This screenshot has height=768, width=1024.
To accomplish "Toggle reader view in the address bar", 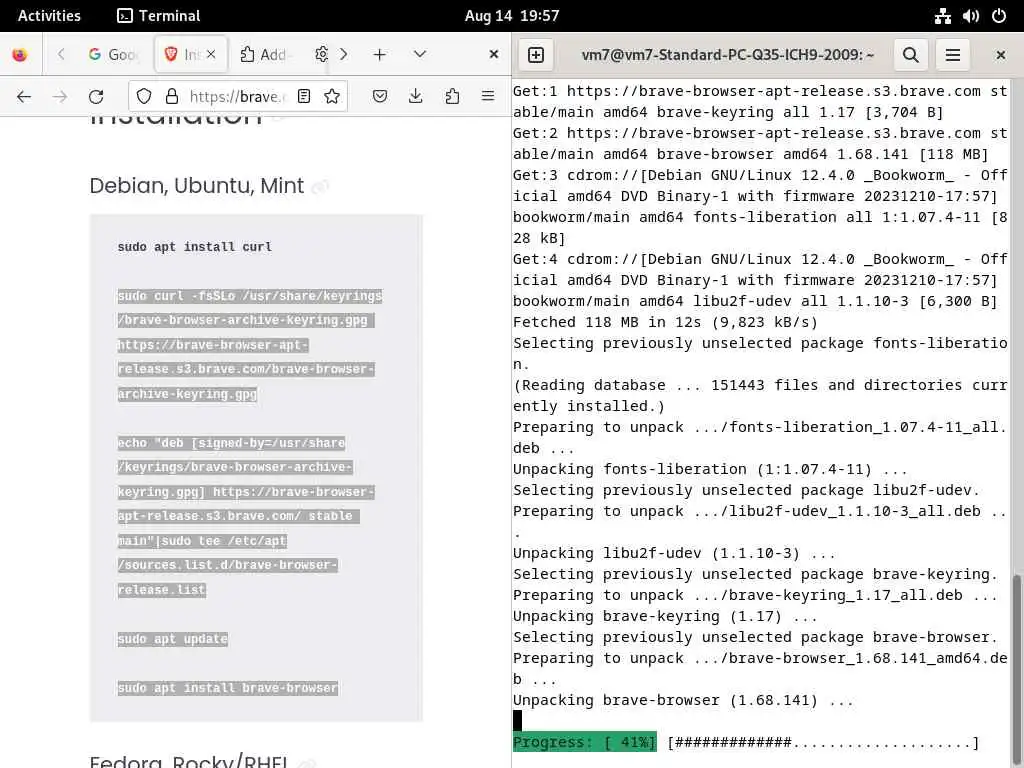I will tap(304, 97).
